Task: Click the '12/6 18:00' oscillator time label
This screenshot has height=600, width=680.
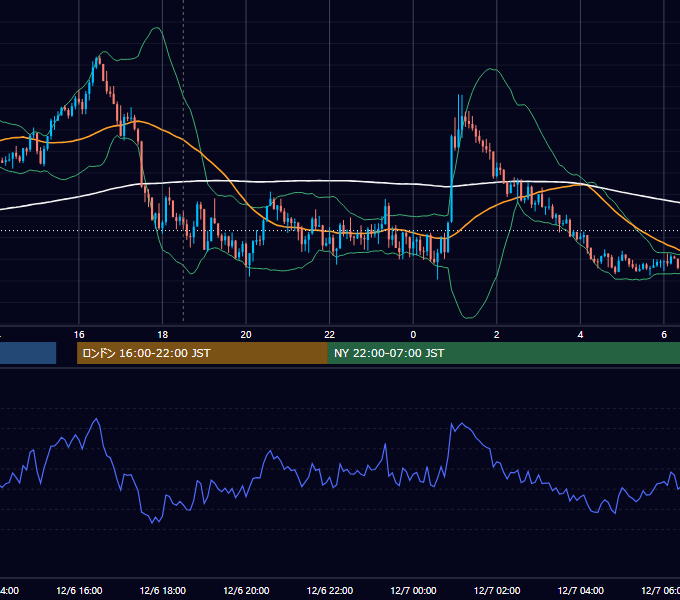Action: (x=163, y=590)
